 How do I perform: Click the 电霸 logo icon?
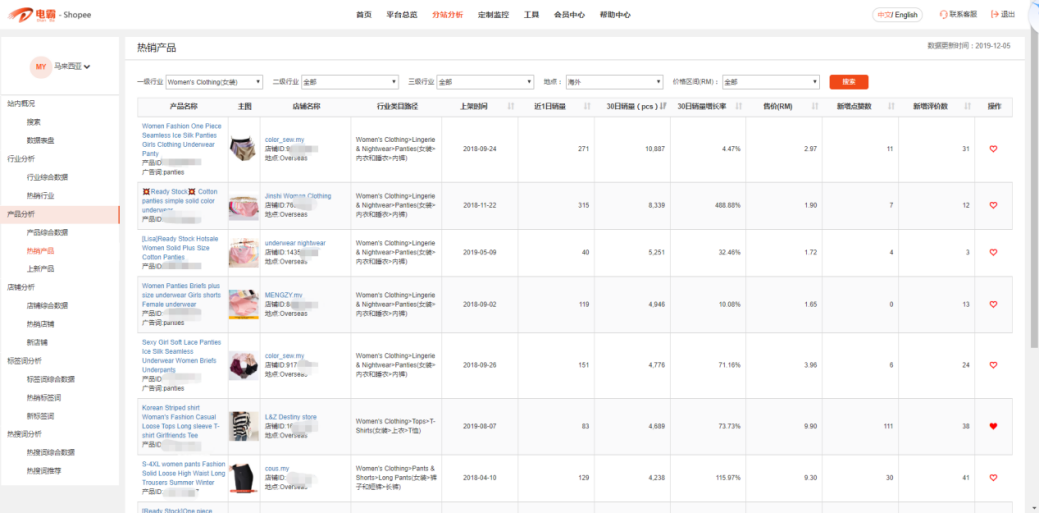[x=20, y=14]
